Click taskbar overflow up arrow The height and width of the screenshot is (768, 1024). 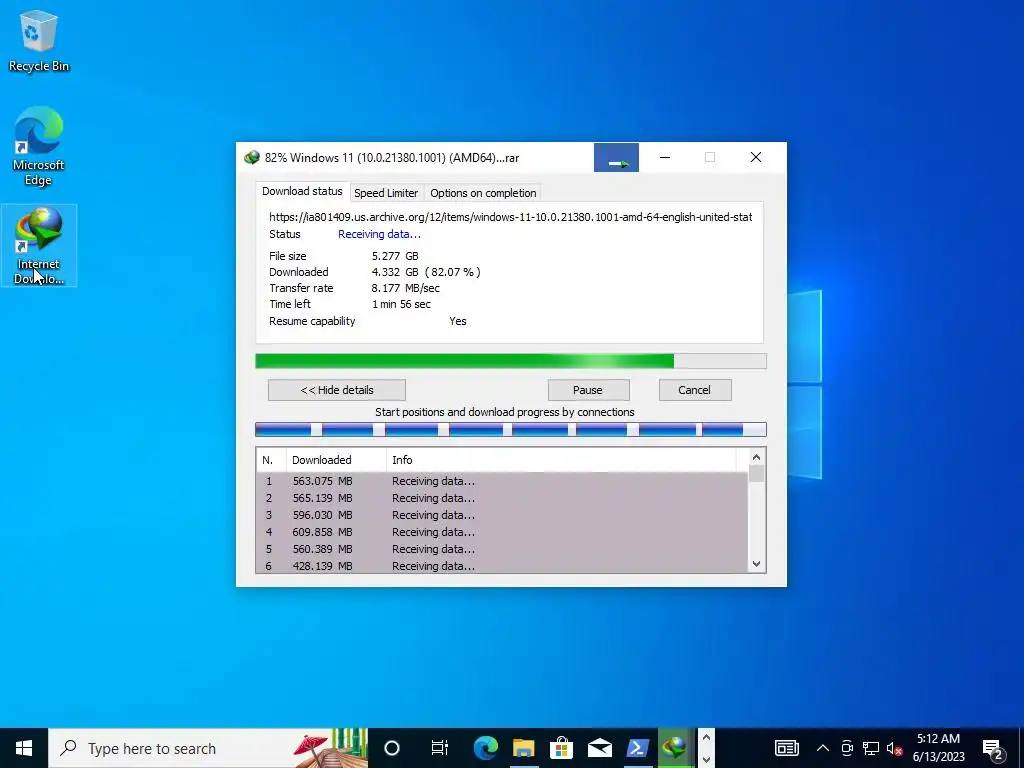[x=706, y=738]
